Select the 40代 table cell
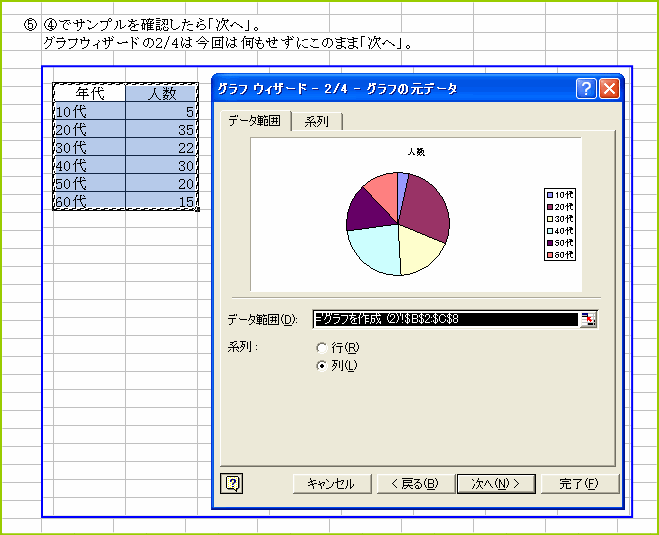The image size is (659, 535). [90, 165]
